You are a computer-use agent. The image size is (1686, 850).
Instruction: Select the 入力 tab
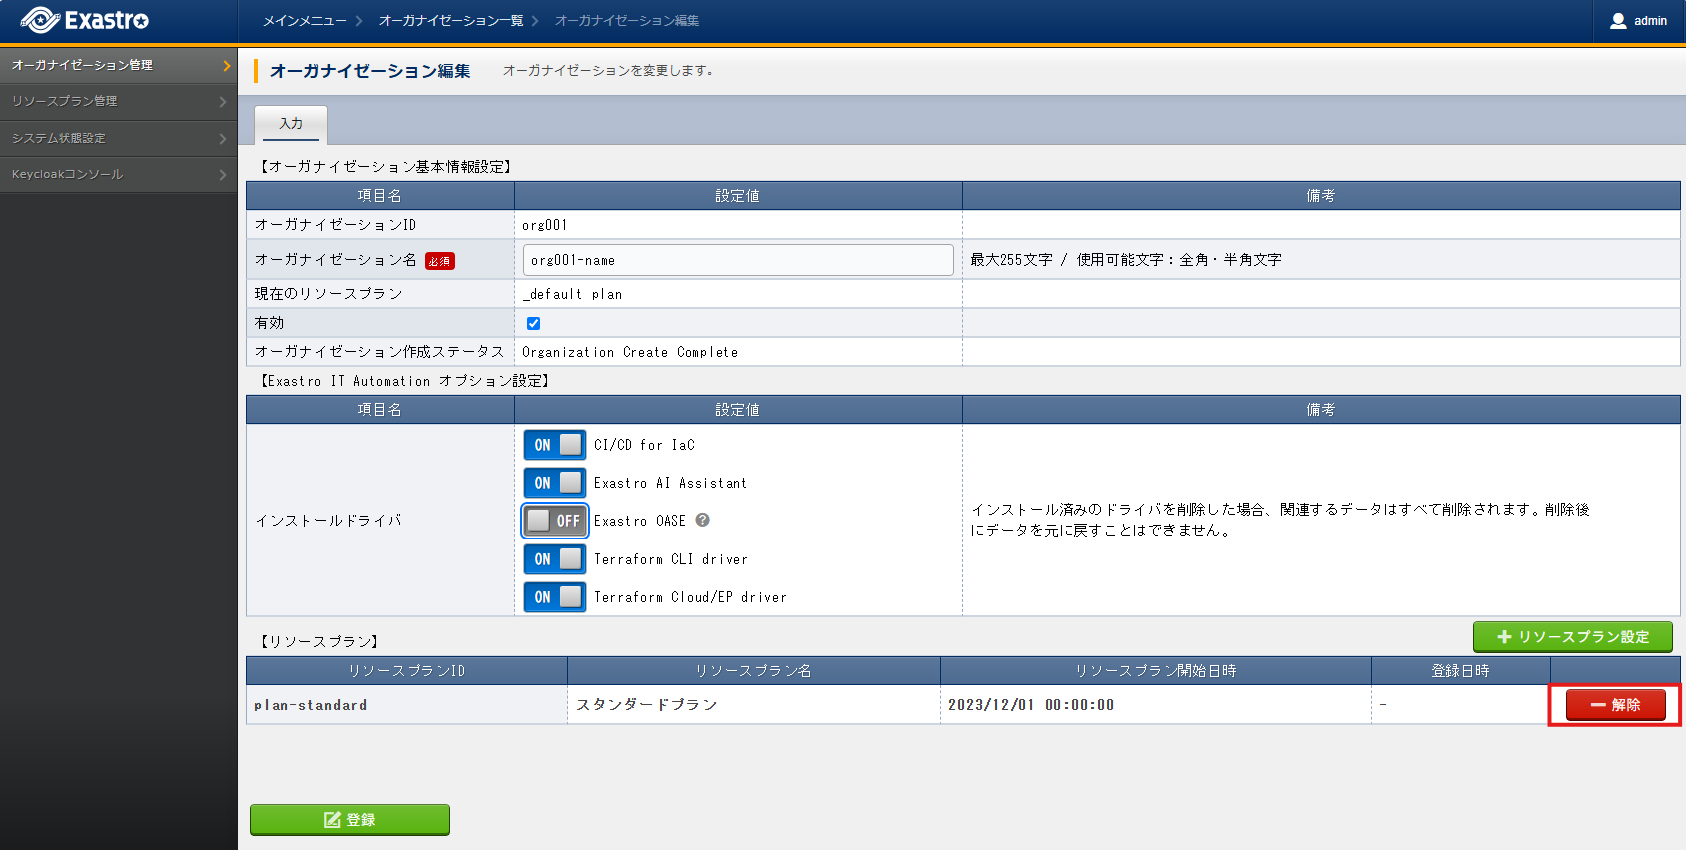(x=291, y=124)
